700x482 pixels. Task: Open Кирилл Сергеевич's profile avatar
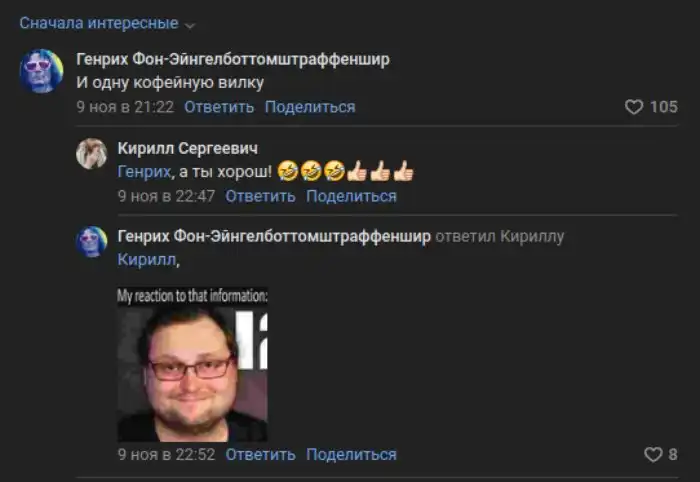tap(92, 154)
